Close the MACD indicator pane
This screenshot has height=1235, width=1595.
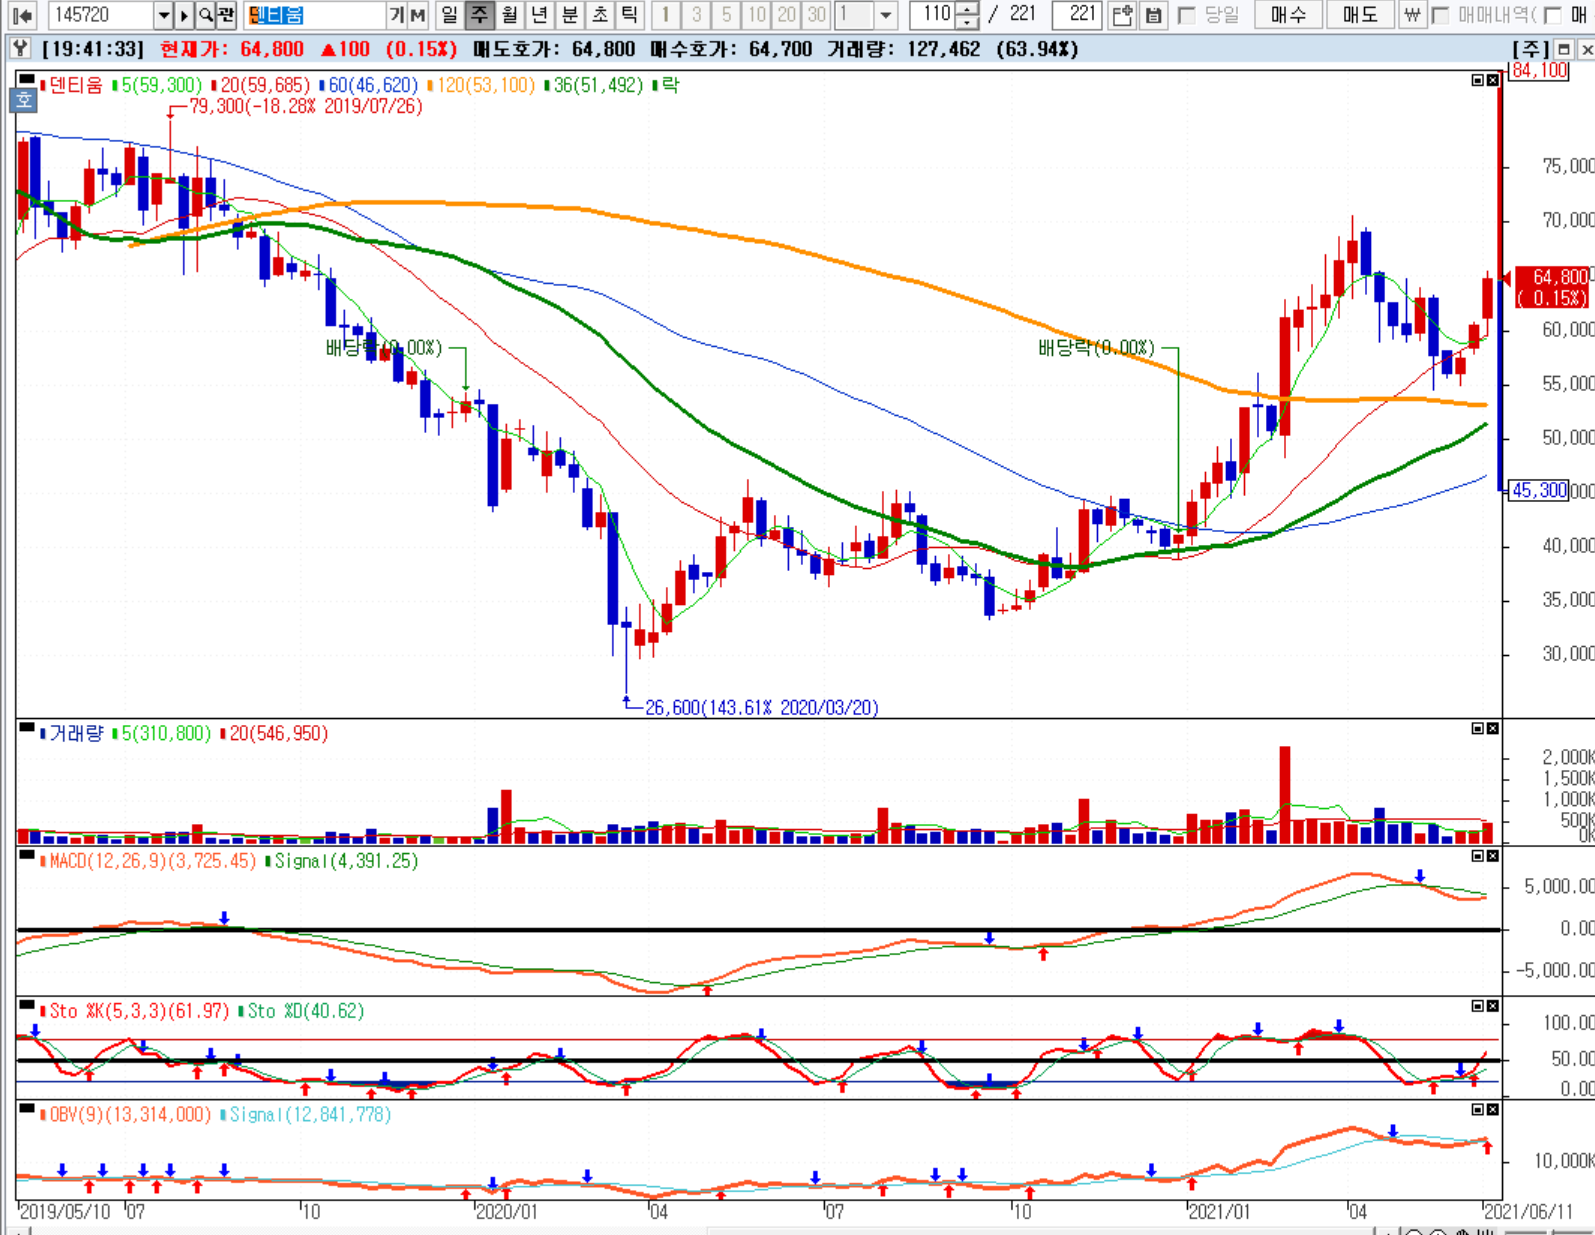tap(1492, 856)
